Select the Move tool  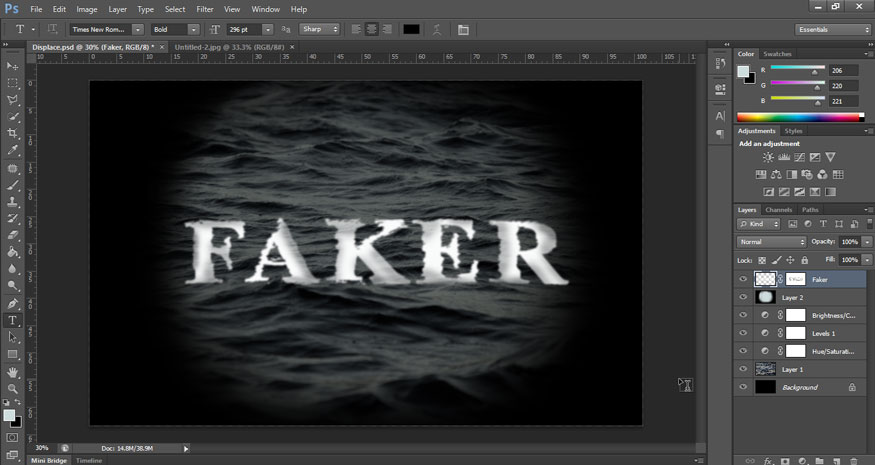pos(12,66)
